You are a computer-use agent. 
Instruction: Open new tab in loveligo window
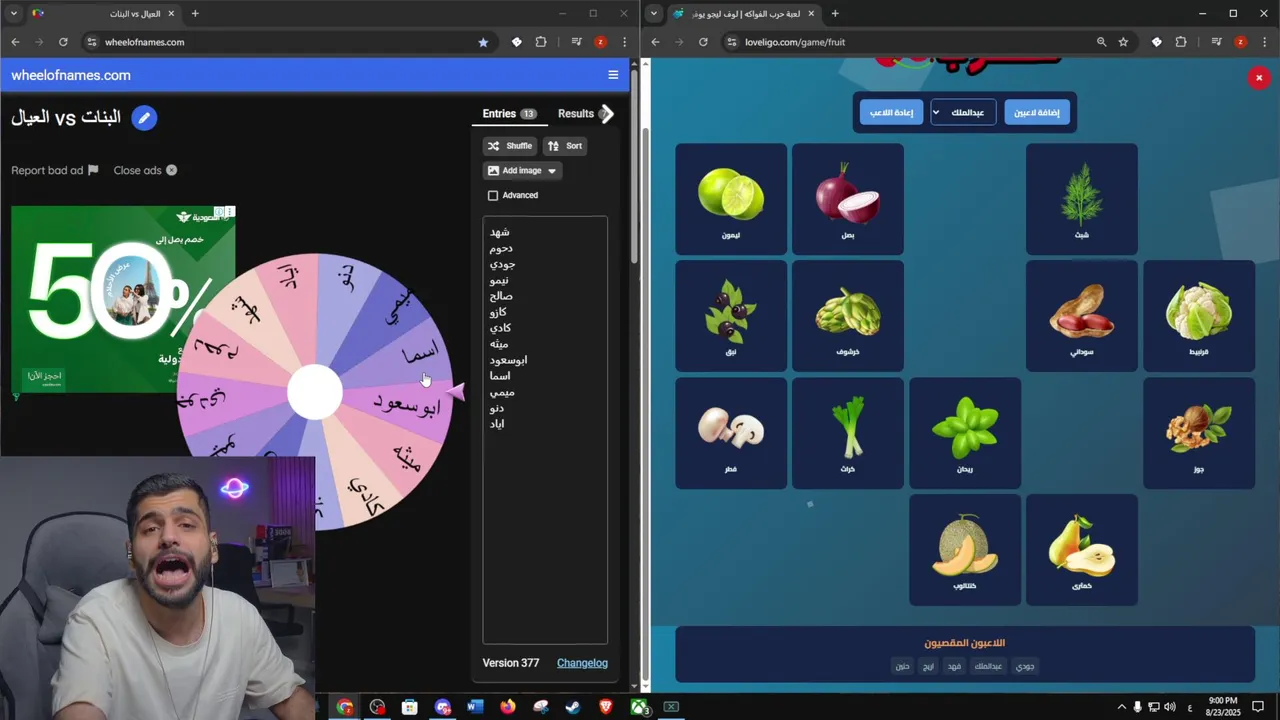(x=835, y=13)
